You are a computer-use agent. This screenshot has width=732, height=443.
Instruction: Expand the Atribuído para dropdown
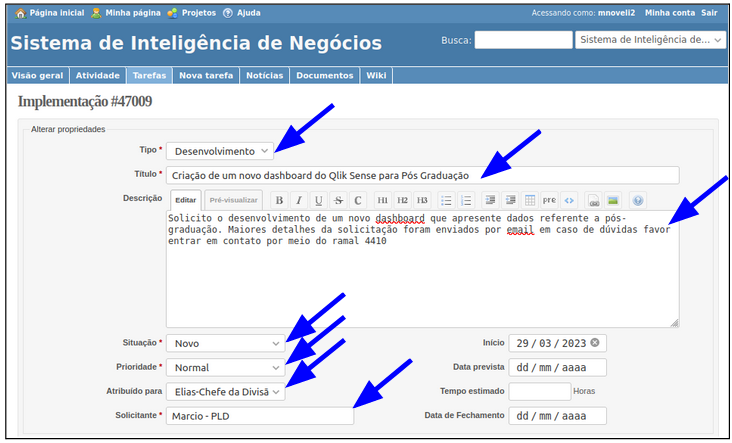[226, 392]
